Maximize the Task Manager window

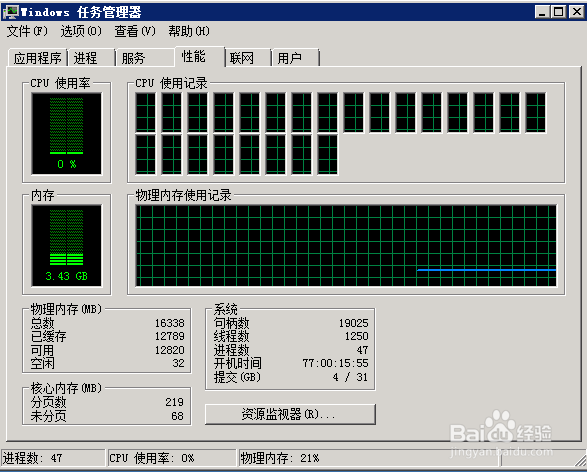[x=559, y=12]
